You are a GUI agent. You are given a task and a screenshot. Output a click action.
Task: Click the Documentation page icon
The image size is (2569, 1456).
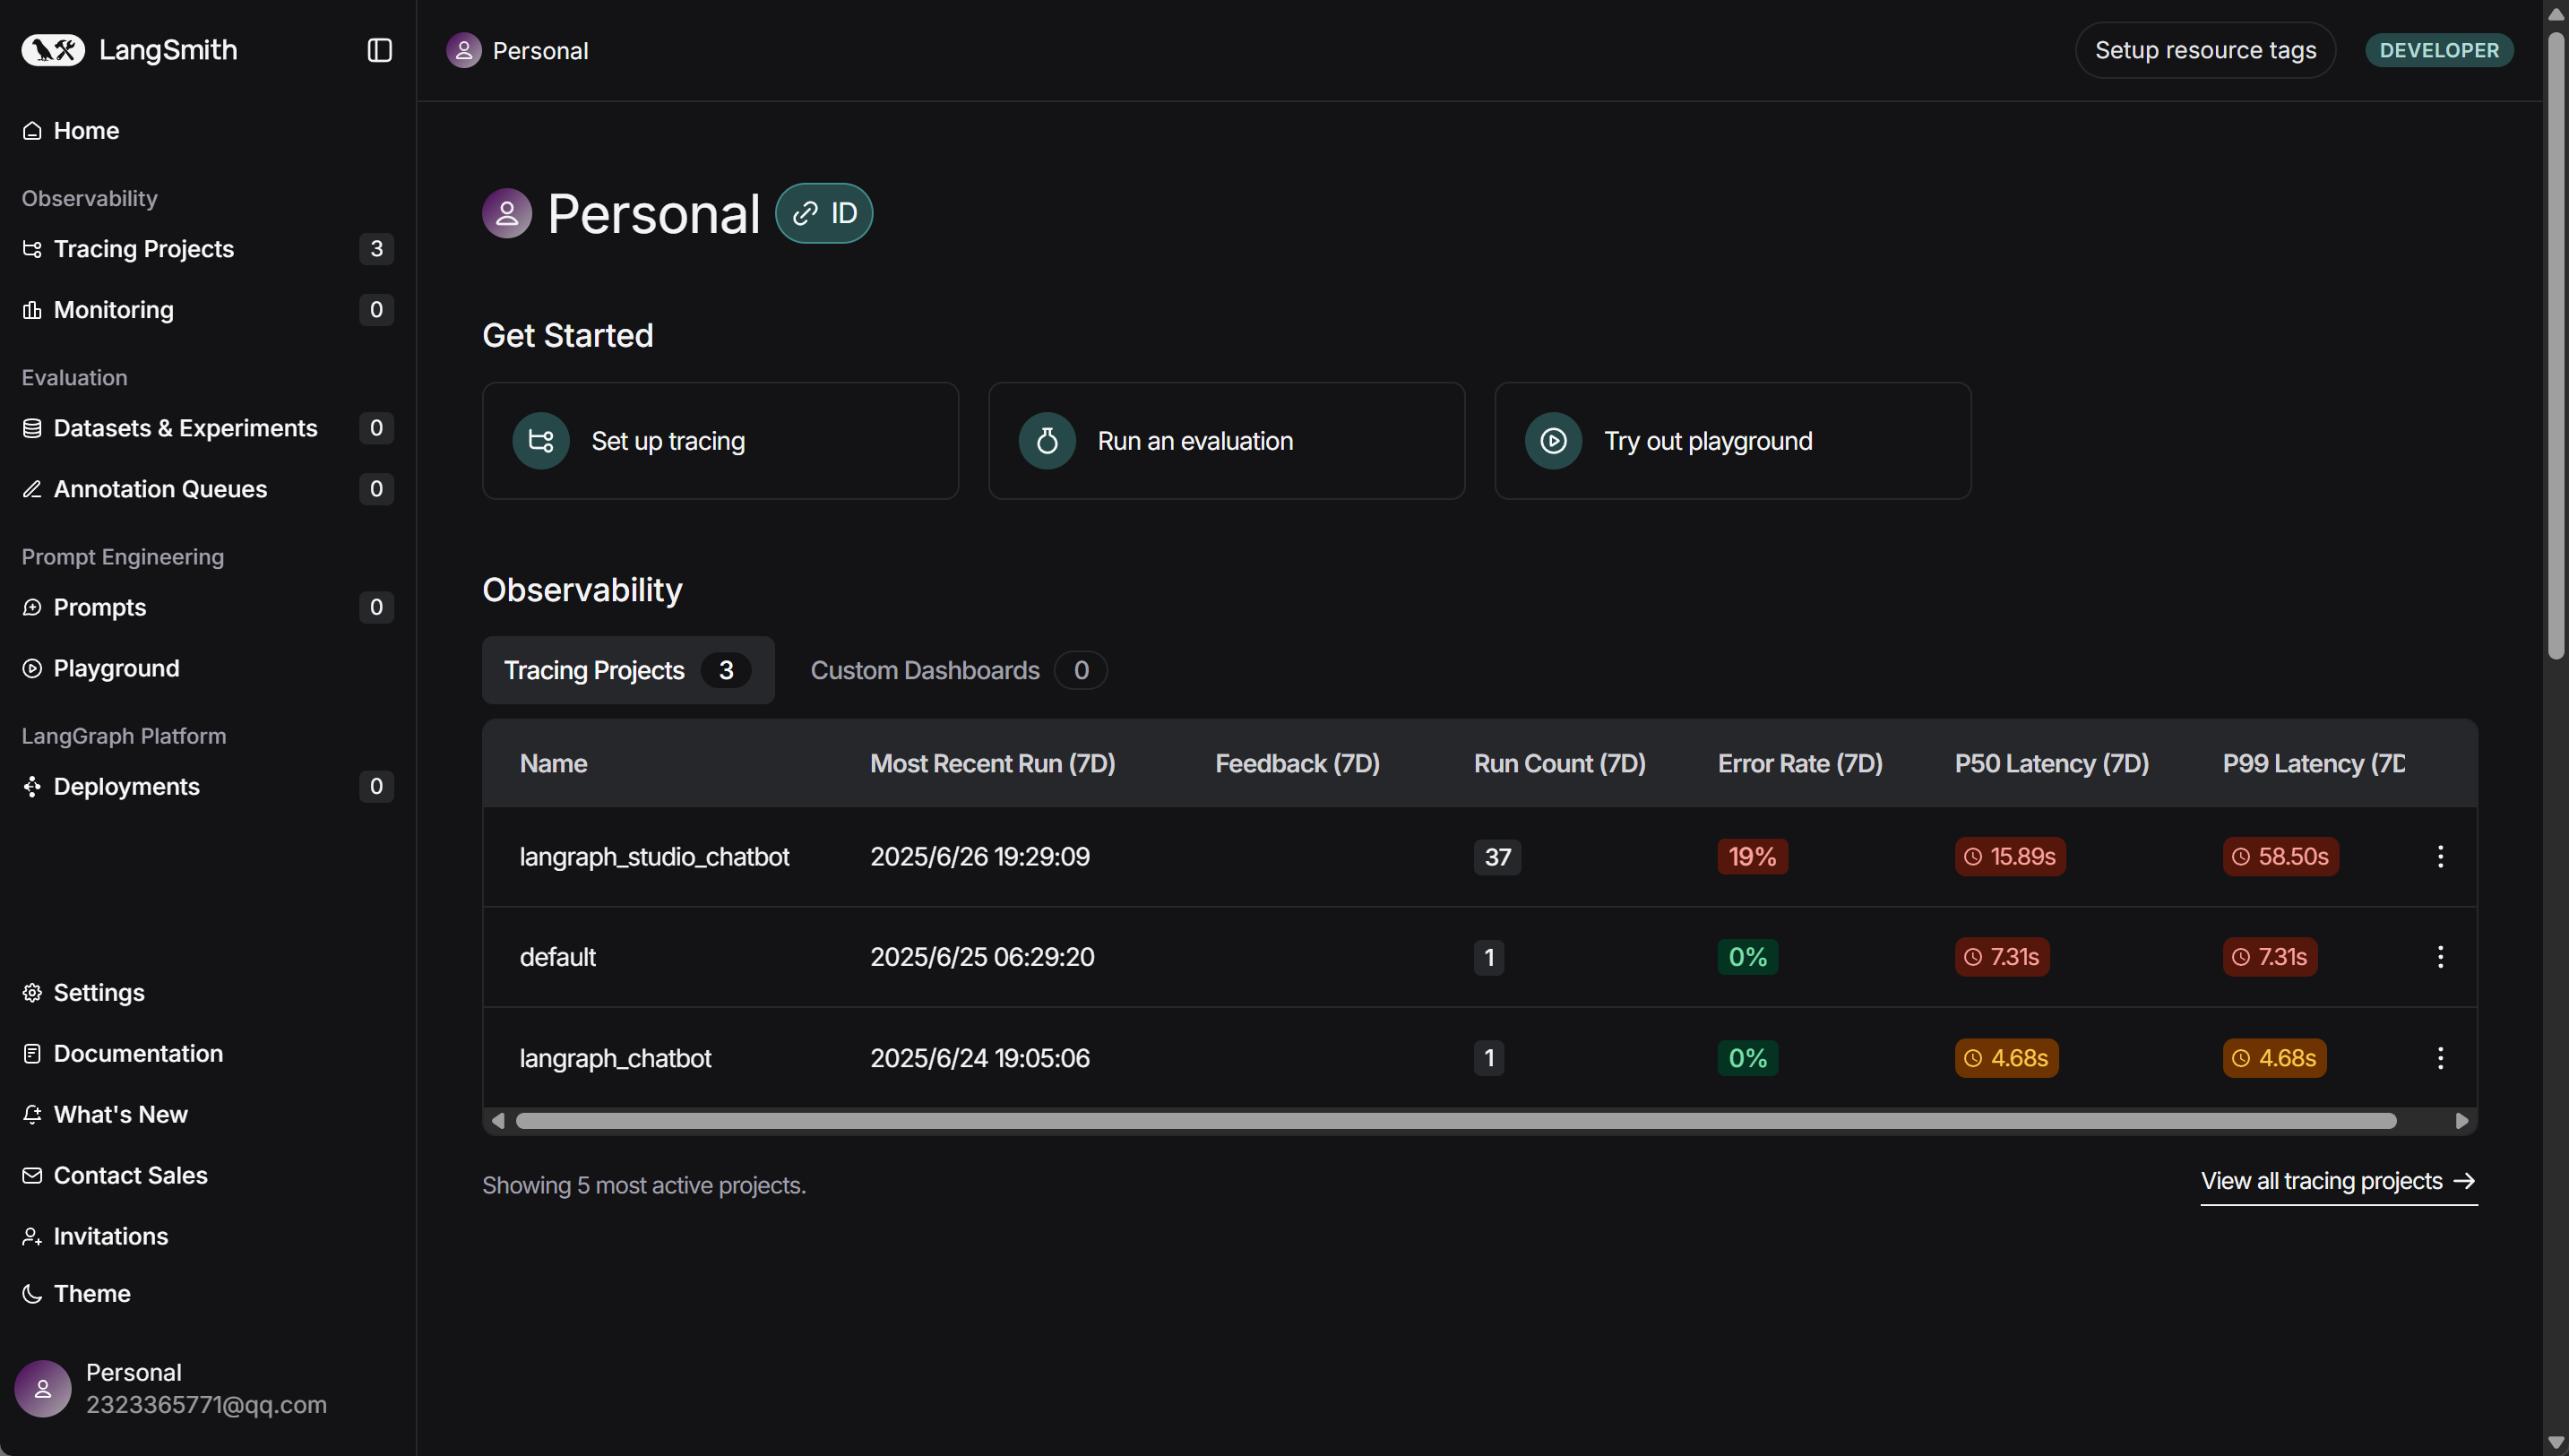tap(32, 1053)
